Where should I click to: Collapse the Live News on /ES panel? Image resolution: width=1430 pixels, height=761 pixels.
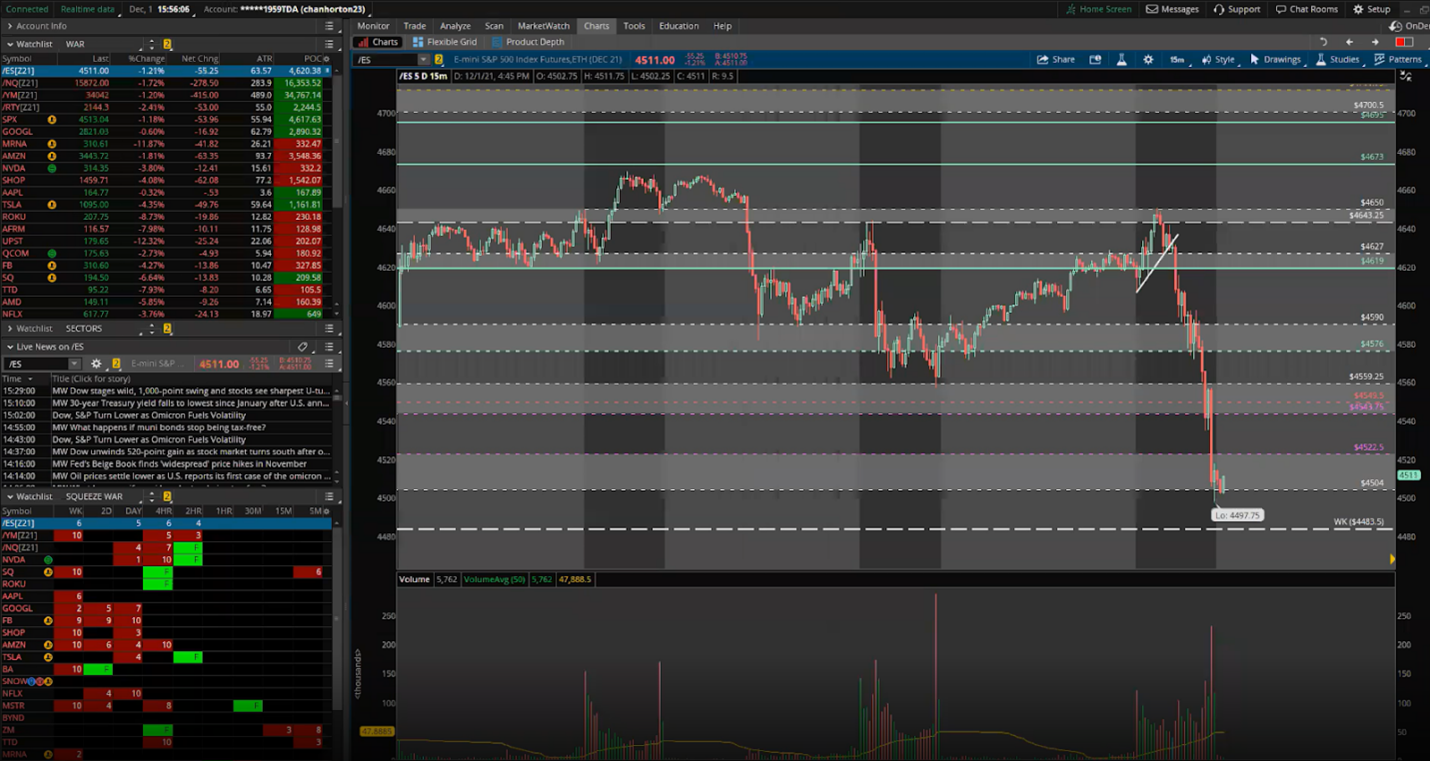coord(9,346)
